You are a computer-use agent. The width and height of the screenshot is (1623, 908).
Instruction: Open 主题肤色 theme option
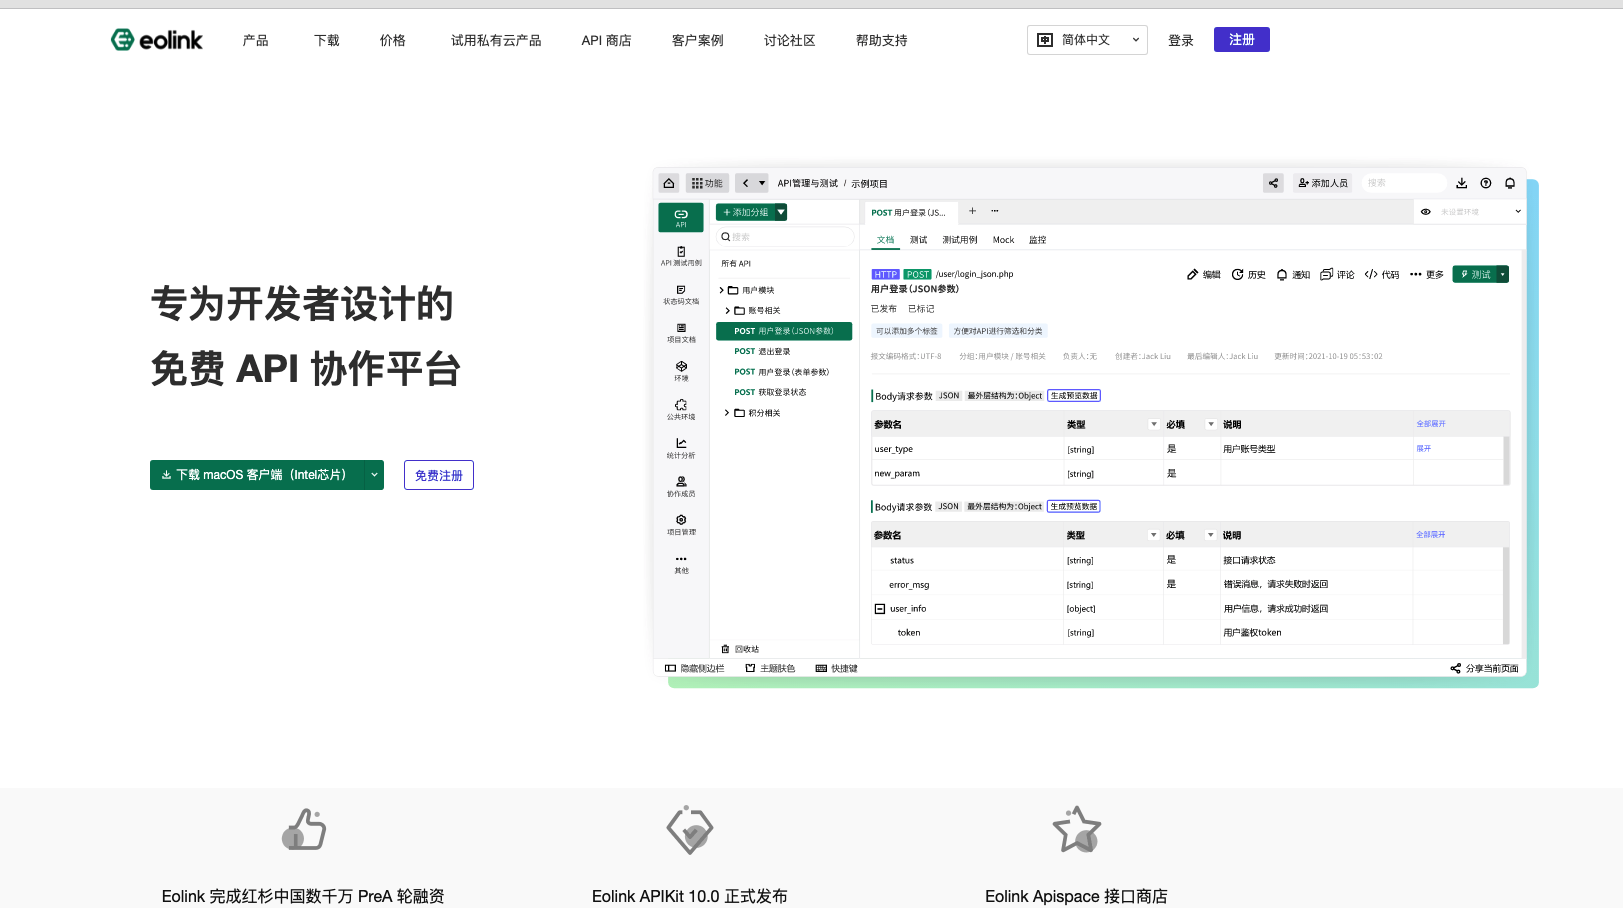click(x=770, y=668)
